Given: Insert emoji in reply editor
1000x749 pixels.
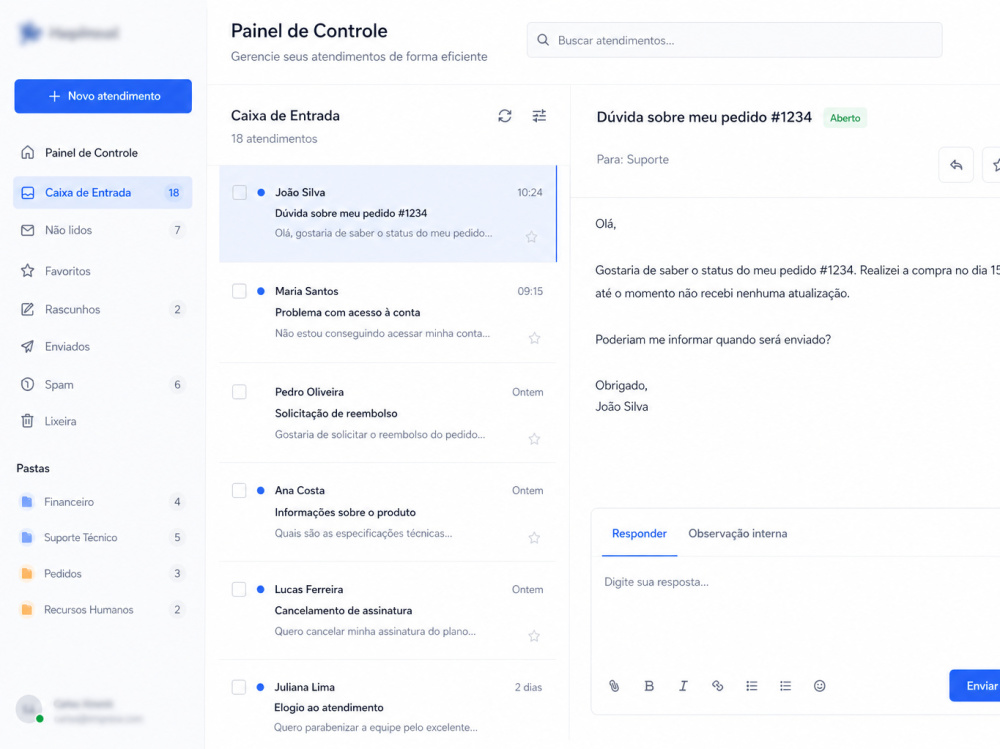Looking at the screenshot, I should click(820, 686).
